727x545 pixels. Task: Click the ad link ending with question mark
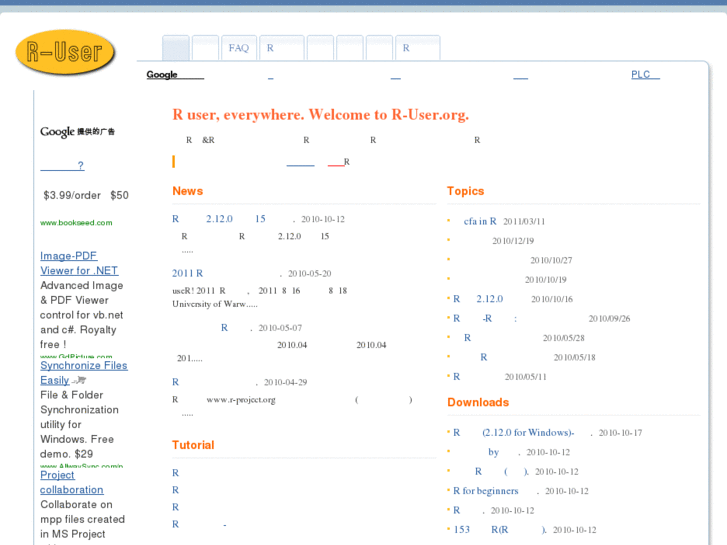62,166
